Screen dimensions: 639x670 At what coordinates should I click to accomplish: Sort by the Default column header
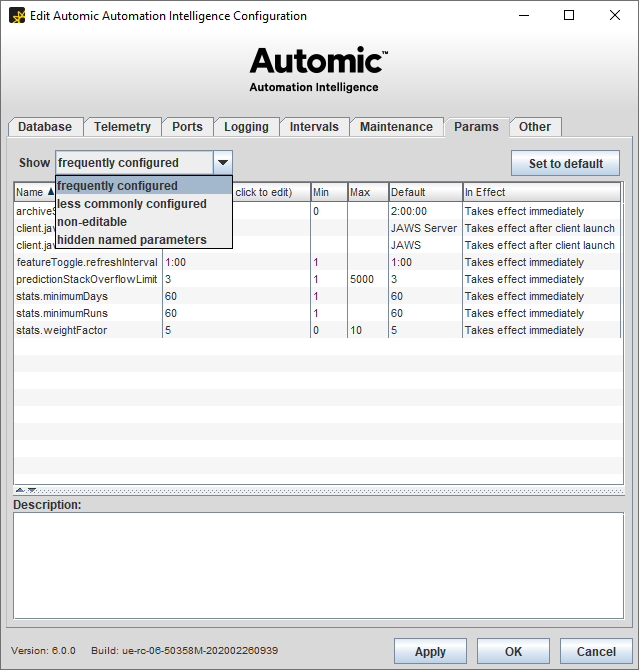(426, 192)
